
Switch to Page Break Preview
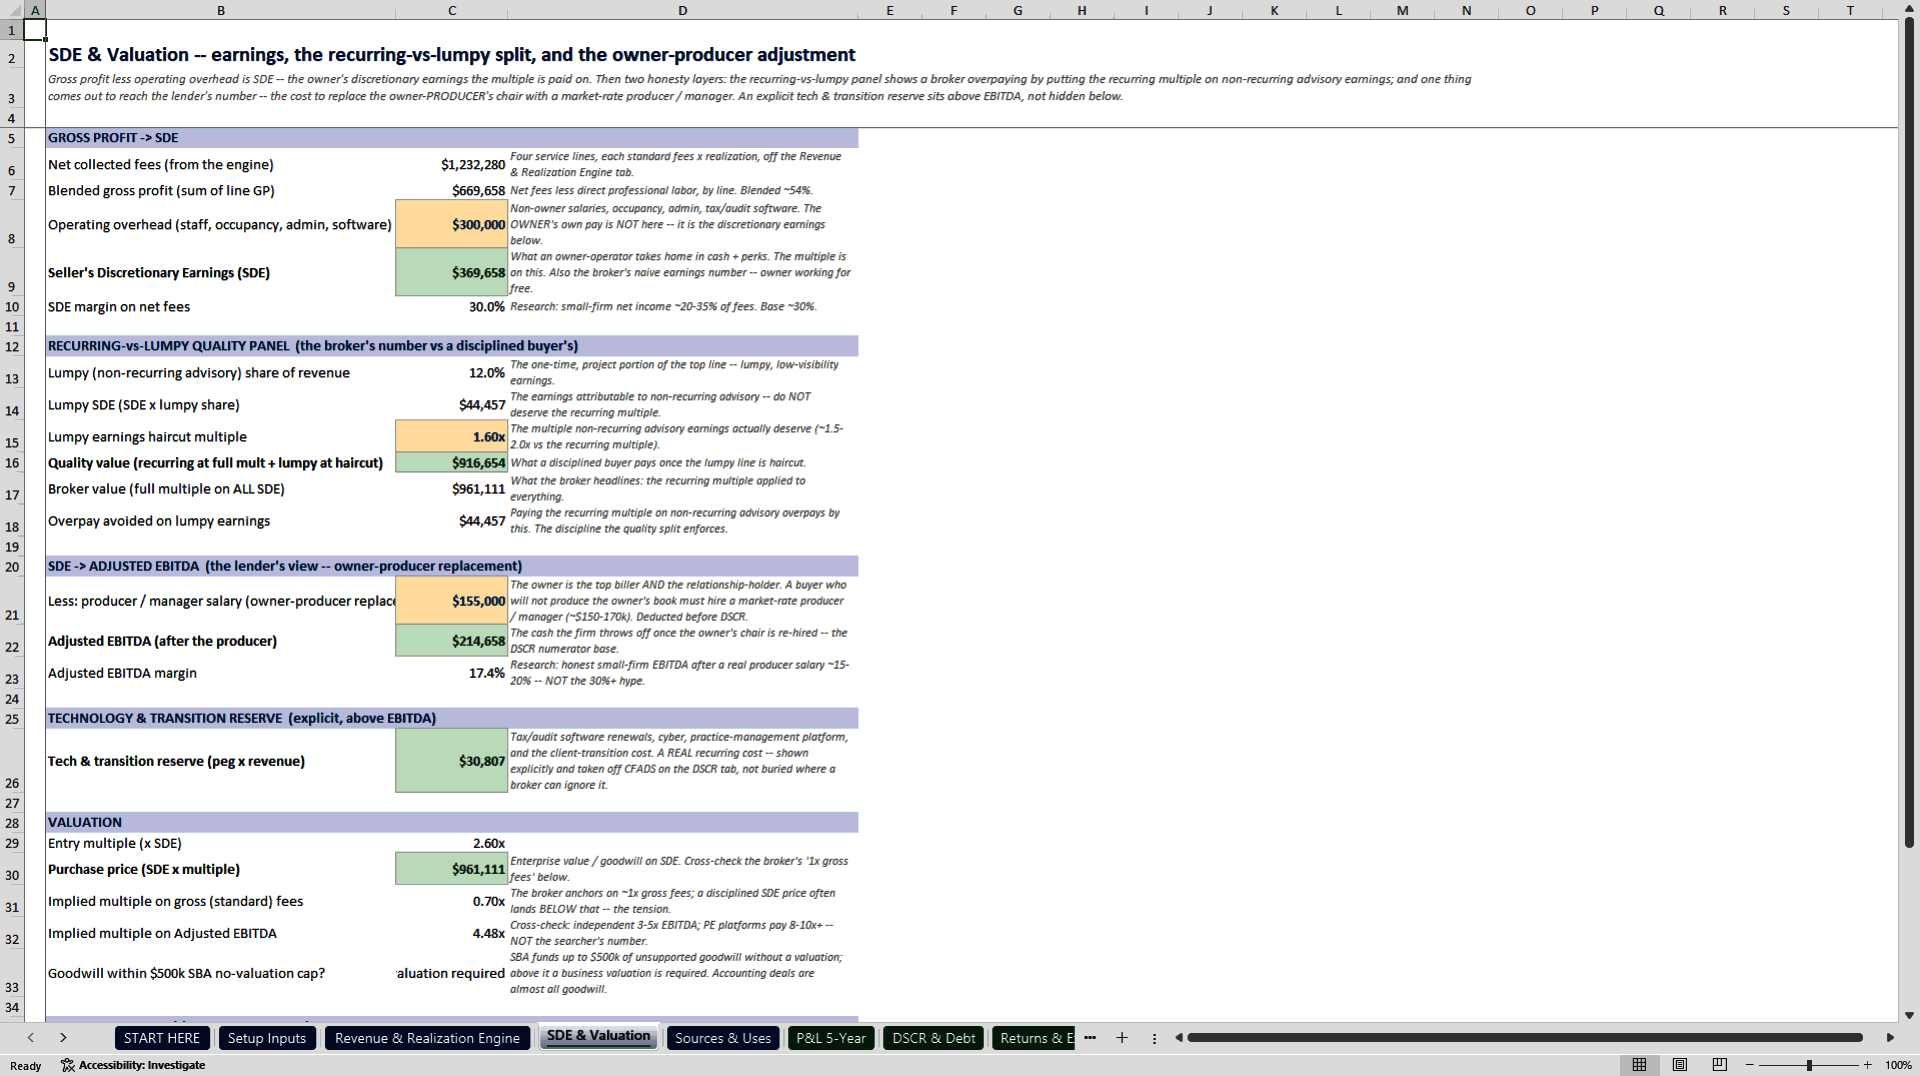1719,1065
